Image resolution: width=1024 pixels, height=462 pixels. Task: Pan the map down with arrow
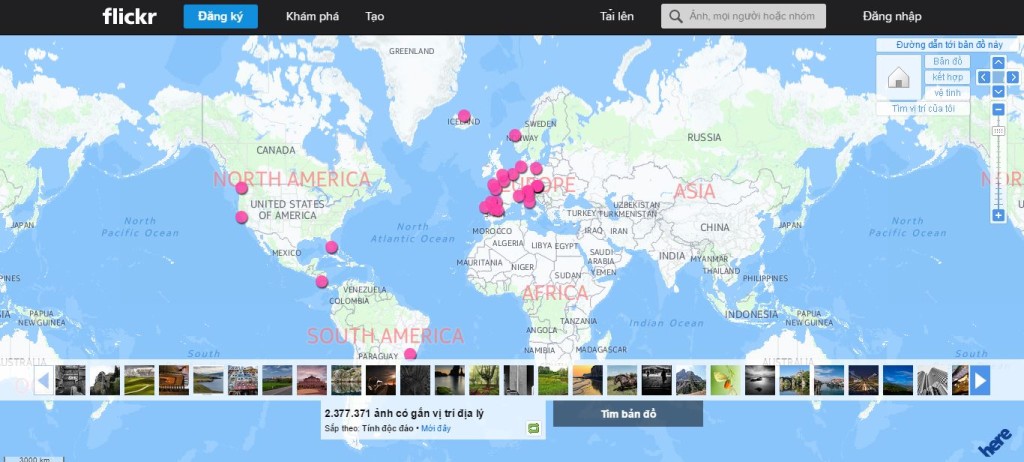(x=998, y=92)
